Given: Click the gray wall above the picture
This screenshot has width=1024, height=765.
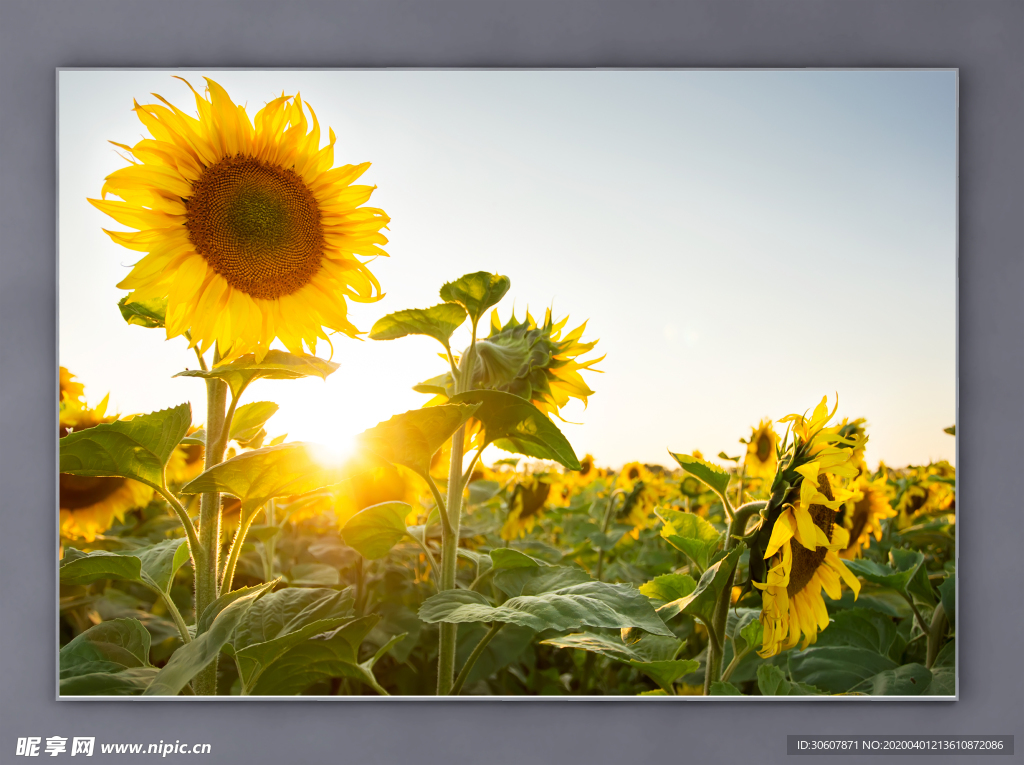Looking at the screenshot, I should point(500,32).
